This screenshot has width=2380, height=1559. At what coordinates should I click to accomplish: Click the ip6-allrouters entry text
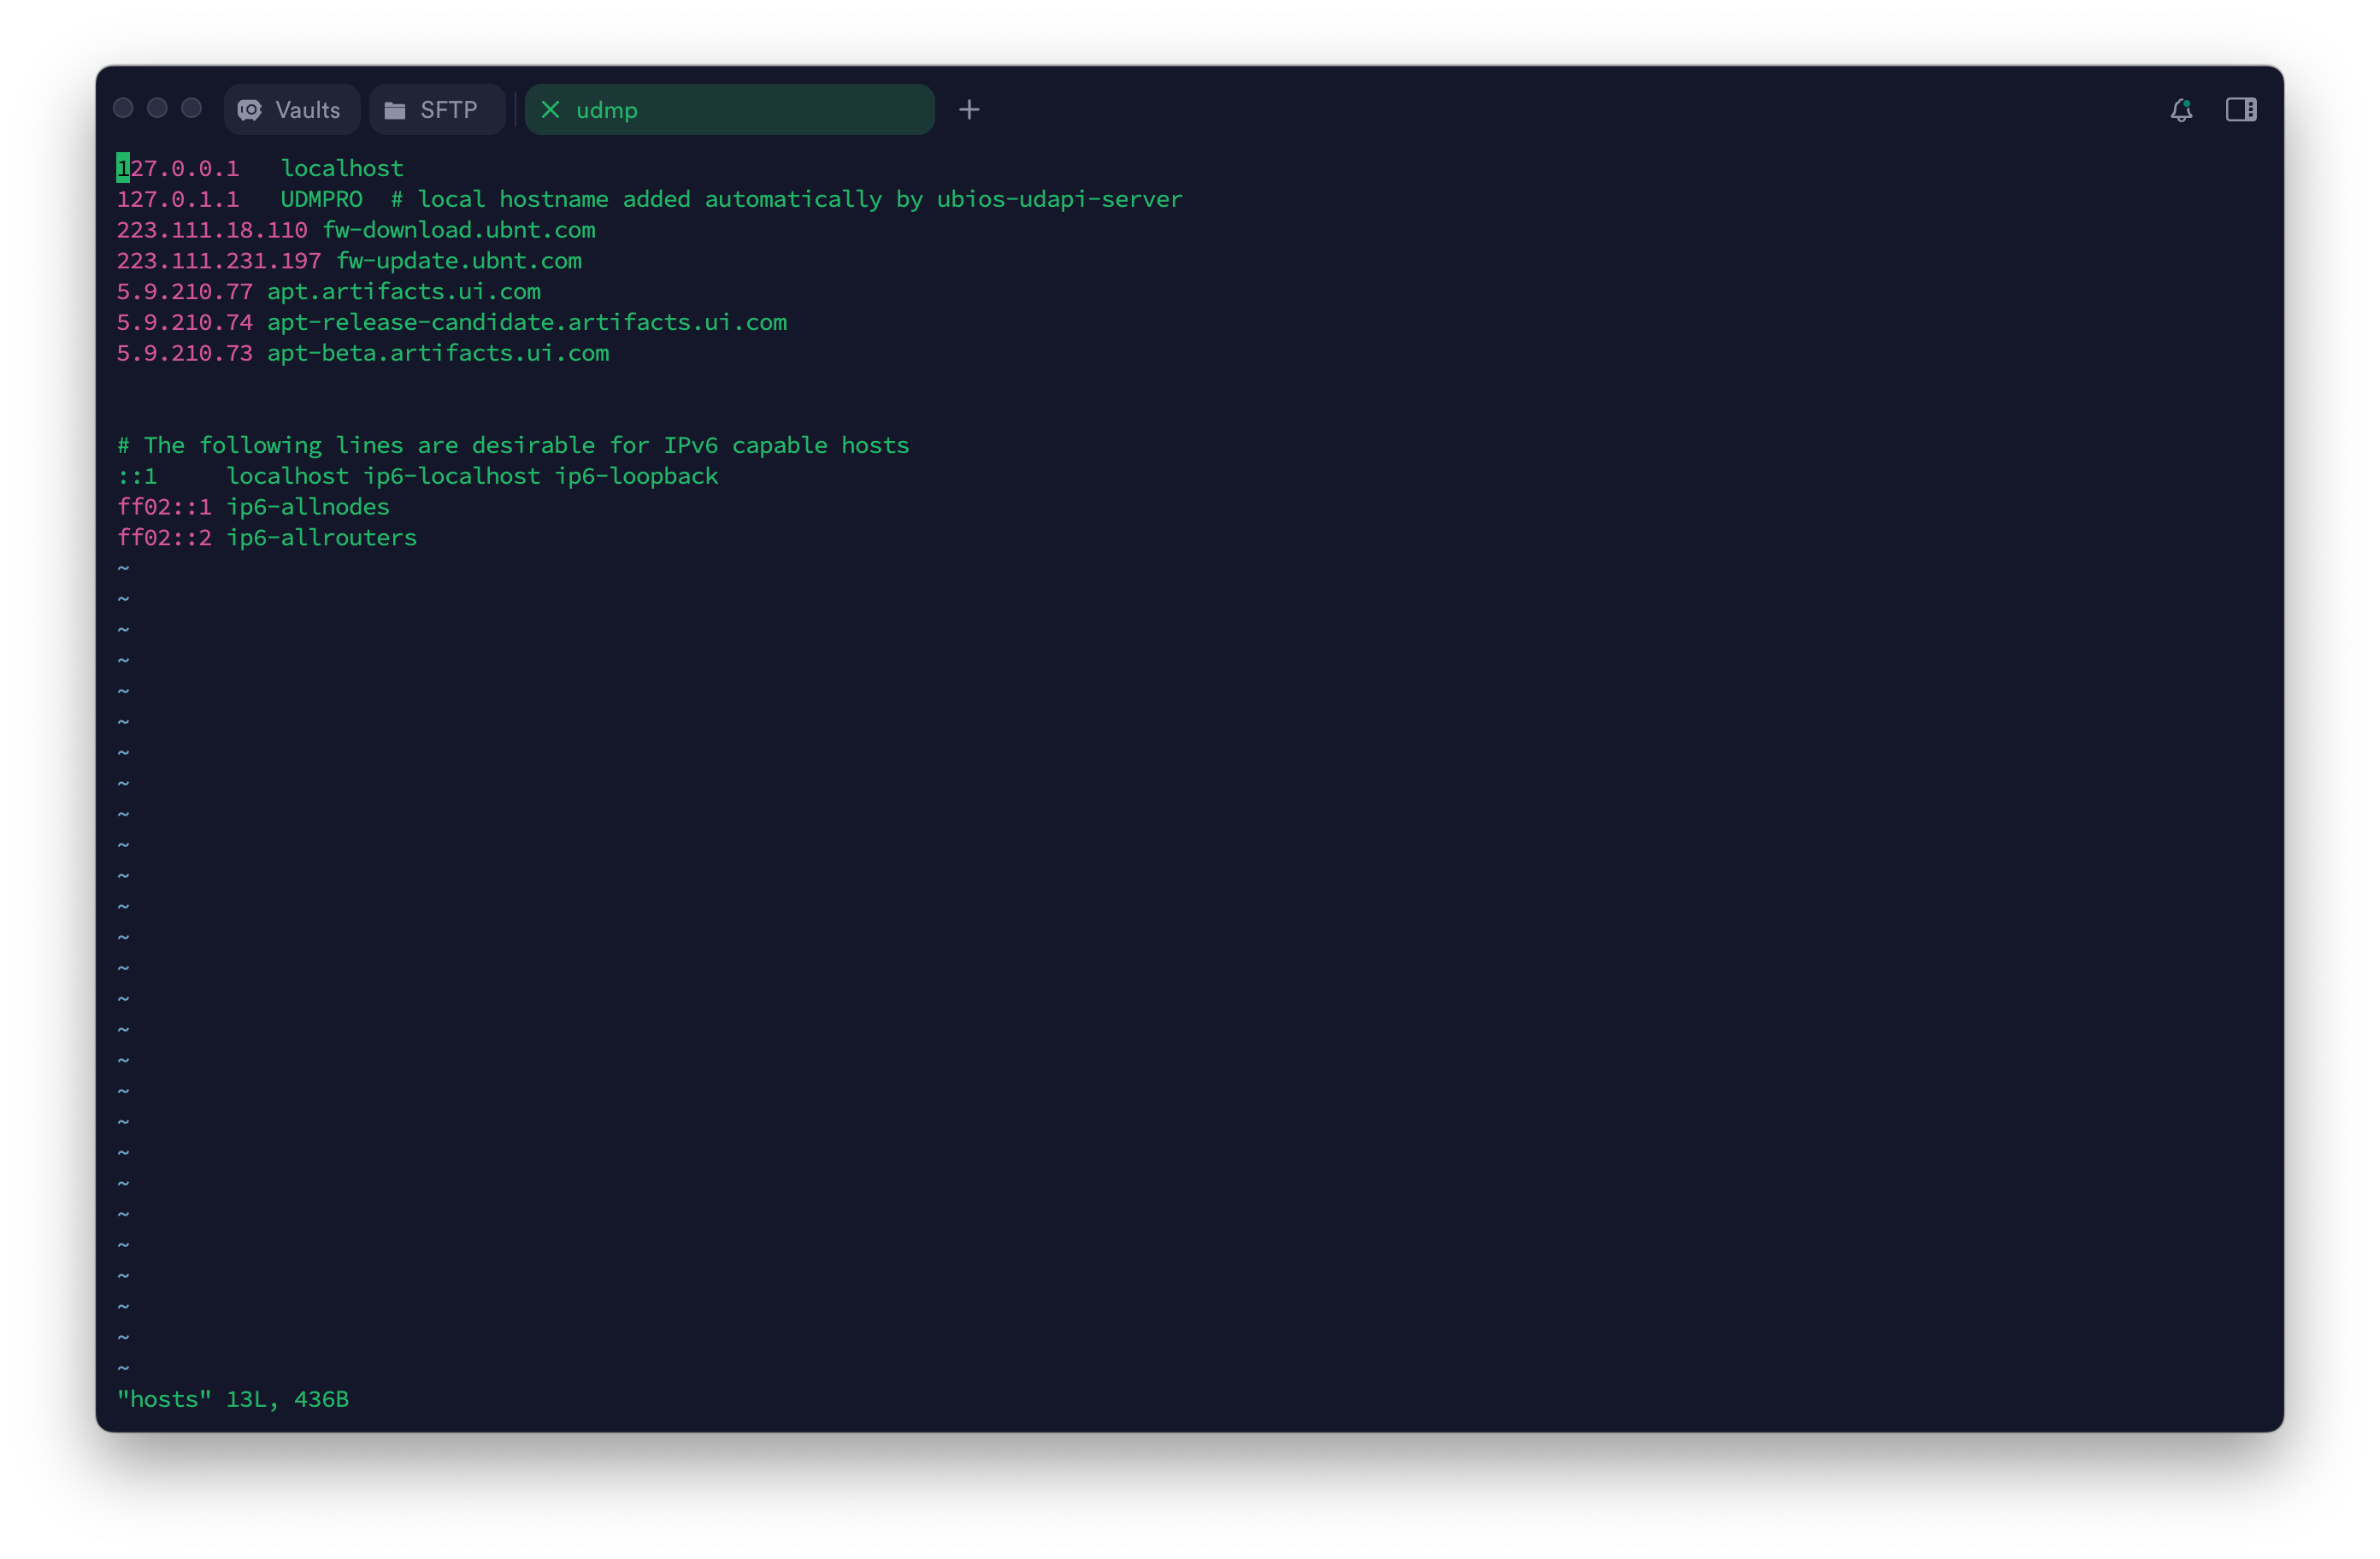tap(321, 538)
